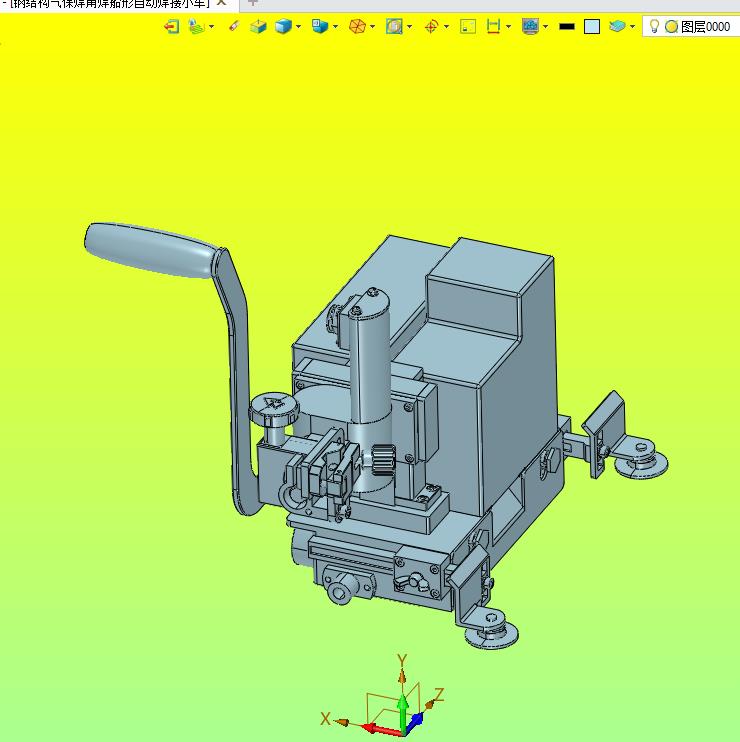
Task: Click the monitor display settings icon
Action: click(x=530, y=26)
